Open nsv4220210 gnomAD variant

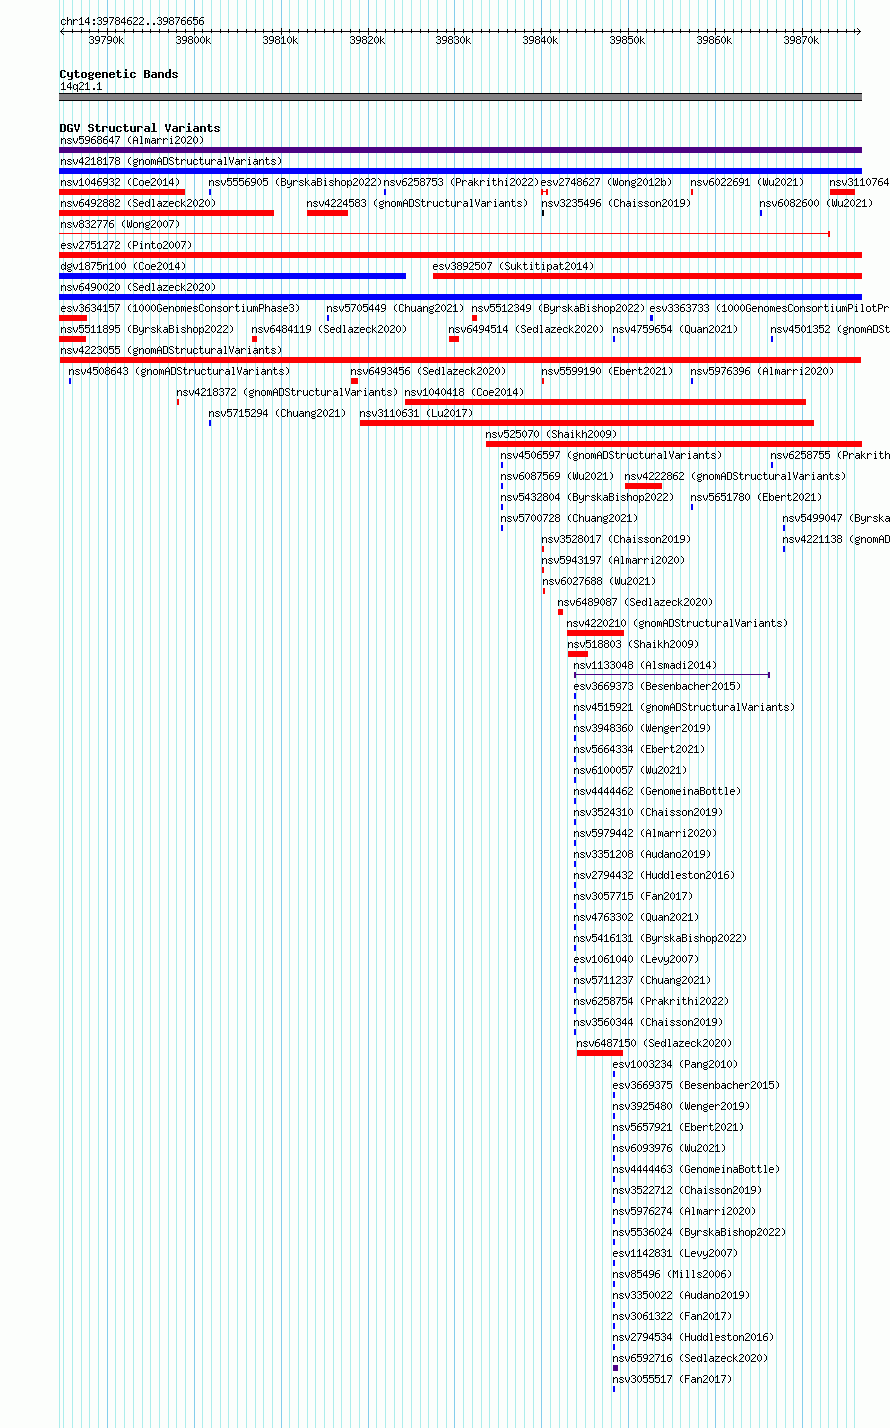pos(595,633)
